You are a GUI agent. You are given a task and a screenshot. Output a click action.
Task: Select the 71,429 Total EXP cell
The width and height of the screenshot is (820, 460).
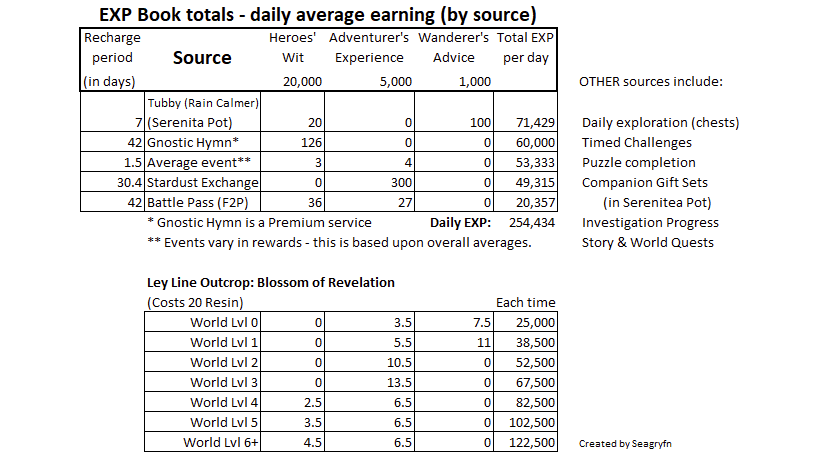[533, 122]
